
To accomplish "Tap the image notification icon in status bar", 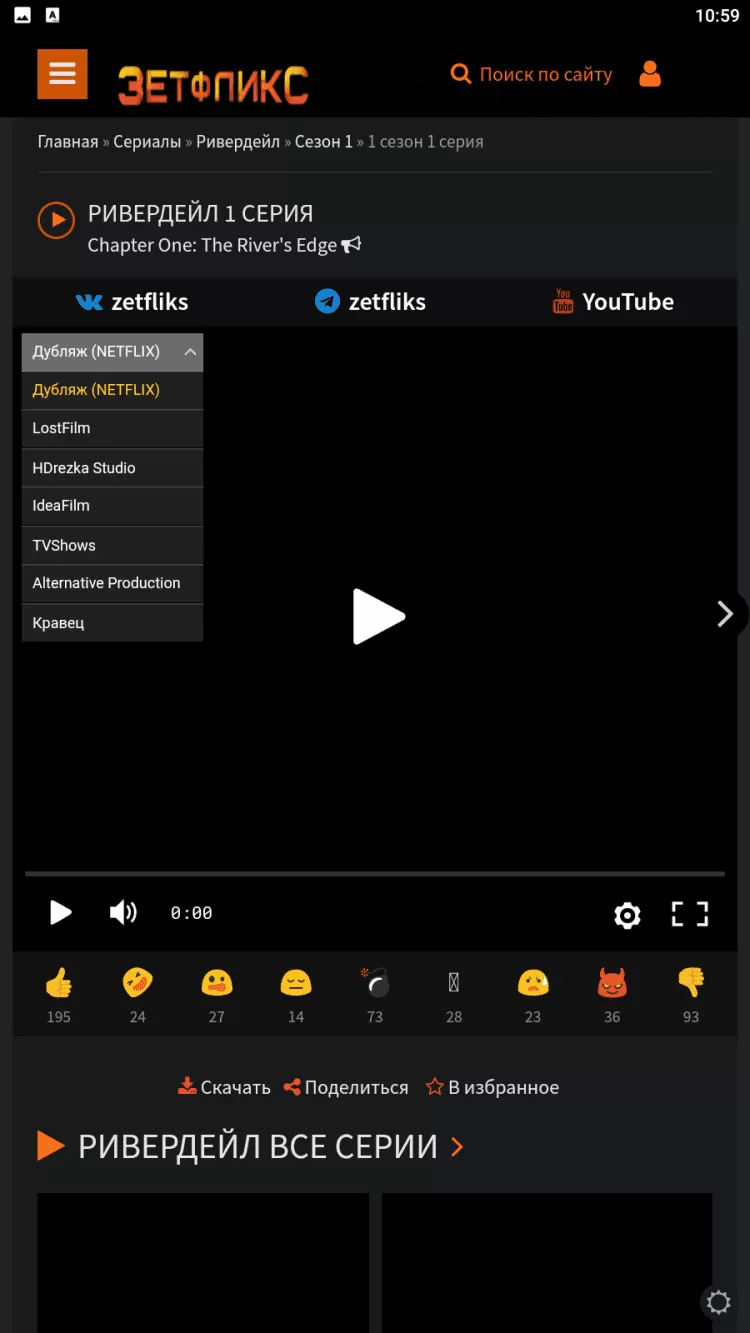I will pyautogui.click(x=22, y=15).
